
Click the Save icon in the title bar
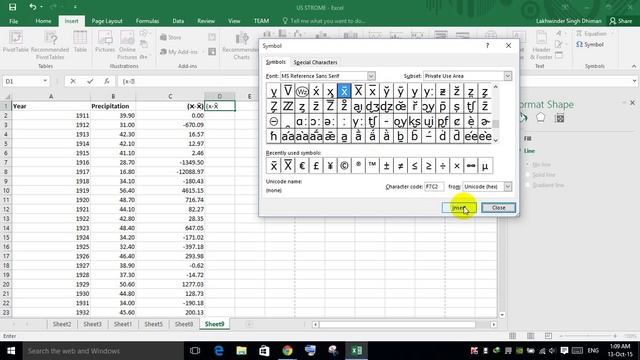[x=13, y=7]
